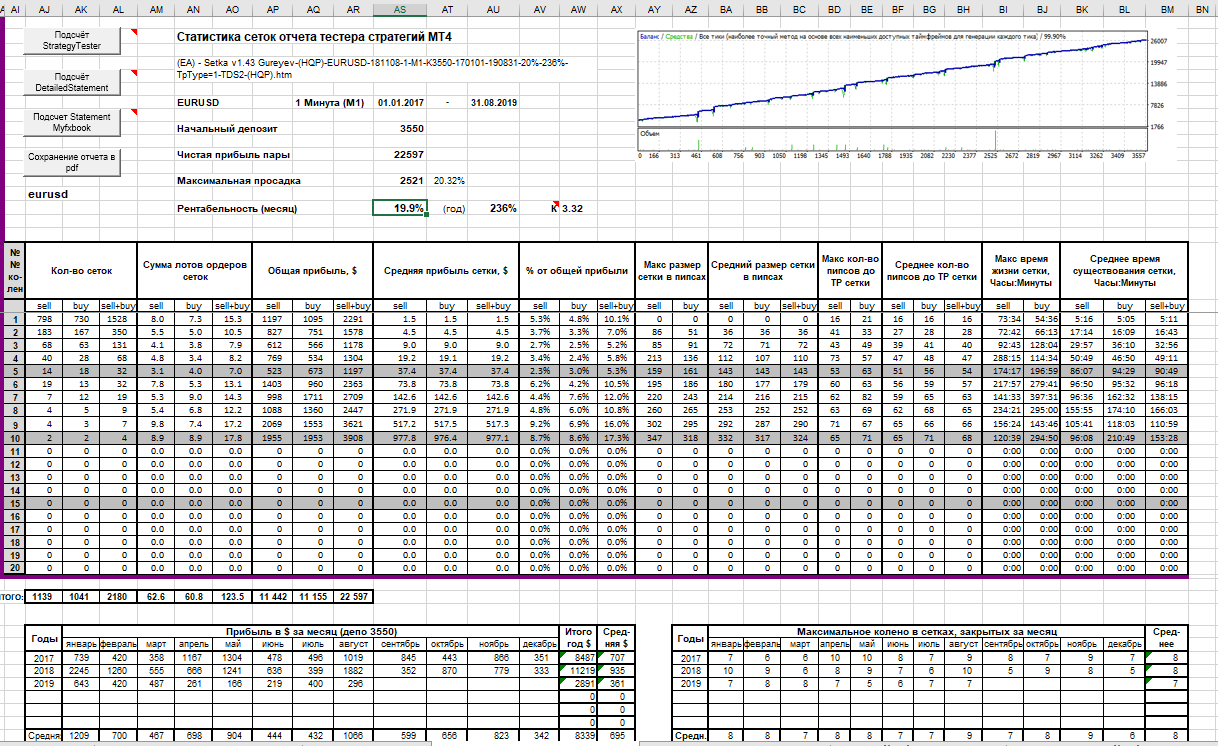Viewport: 1218px width, 746px height.
Task: Run the Подсчёт DetailedStatement button
Action: pos(71,82)
